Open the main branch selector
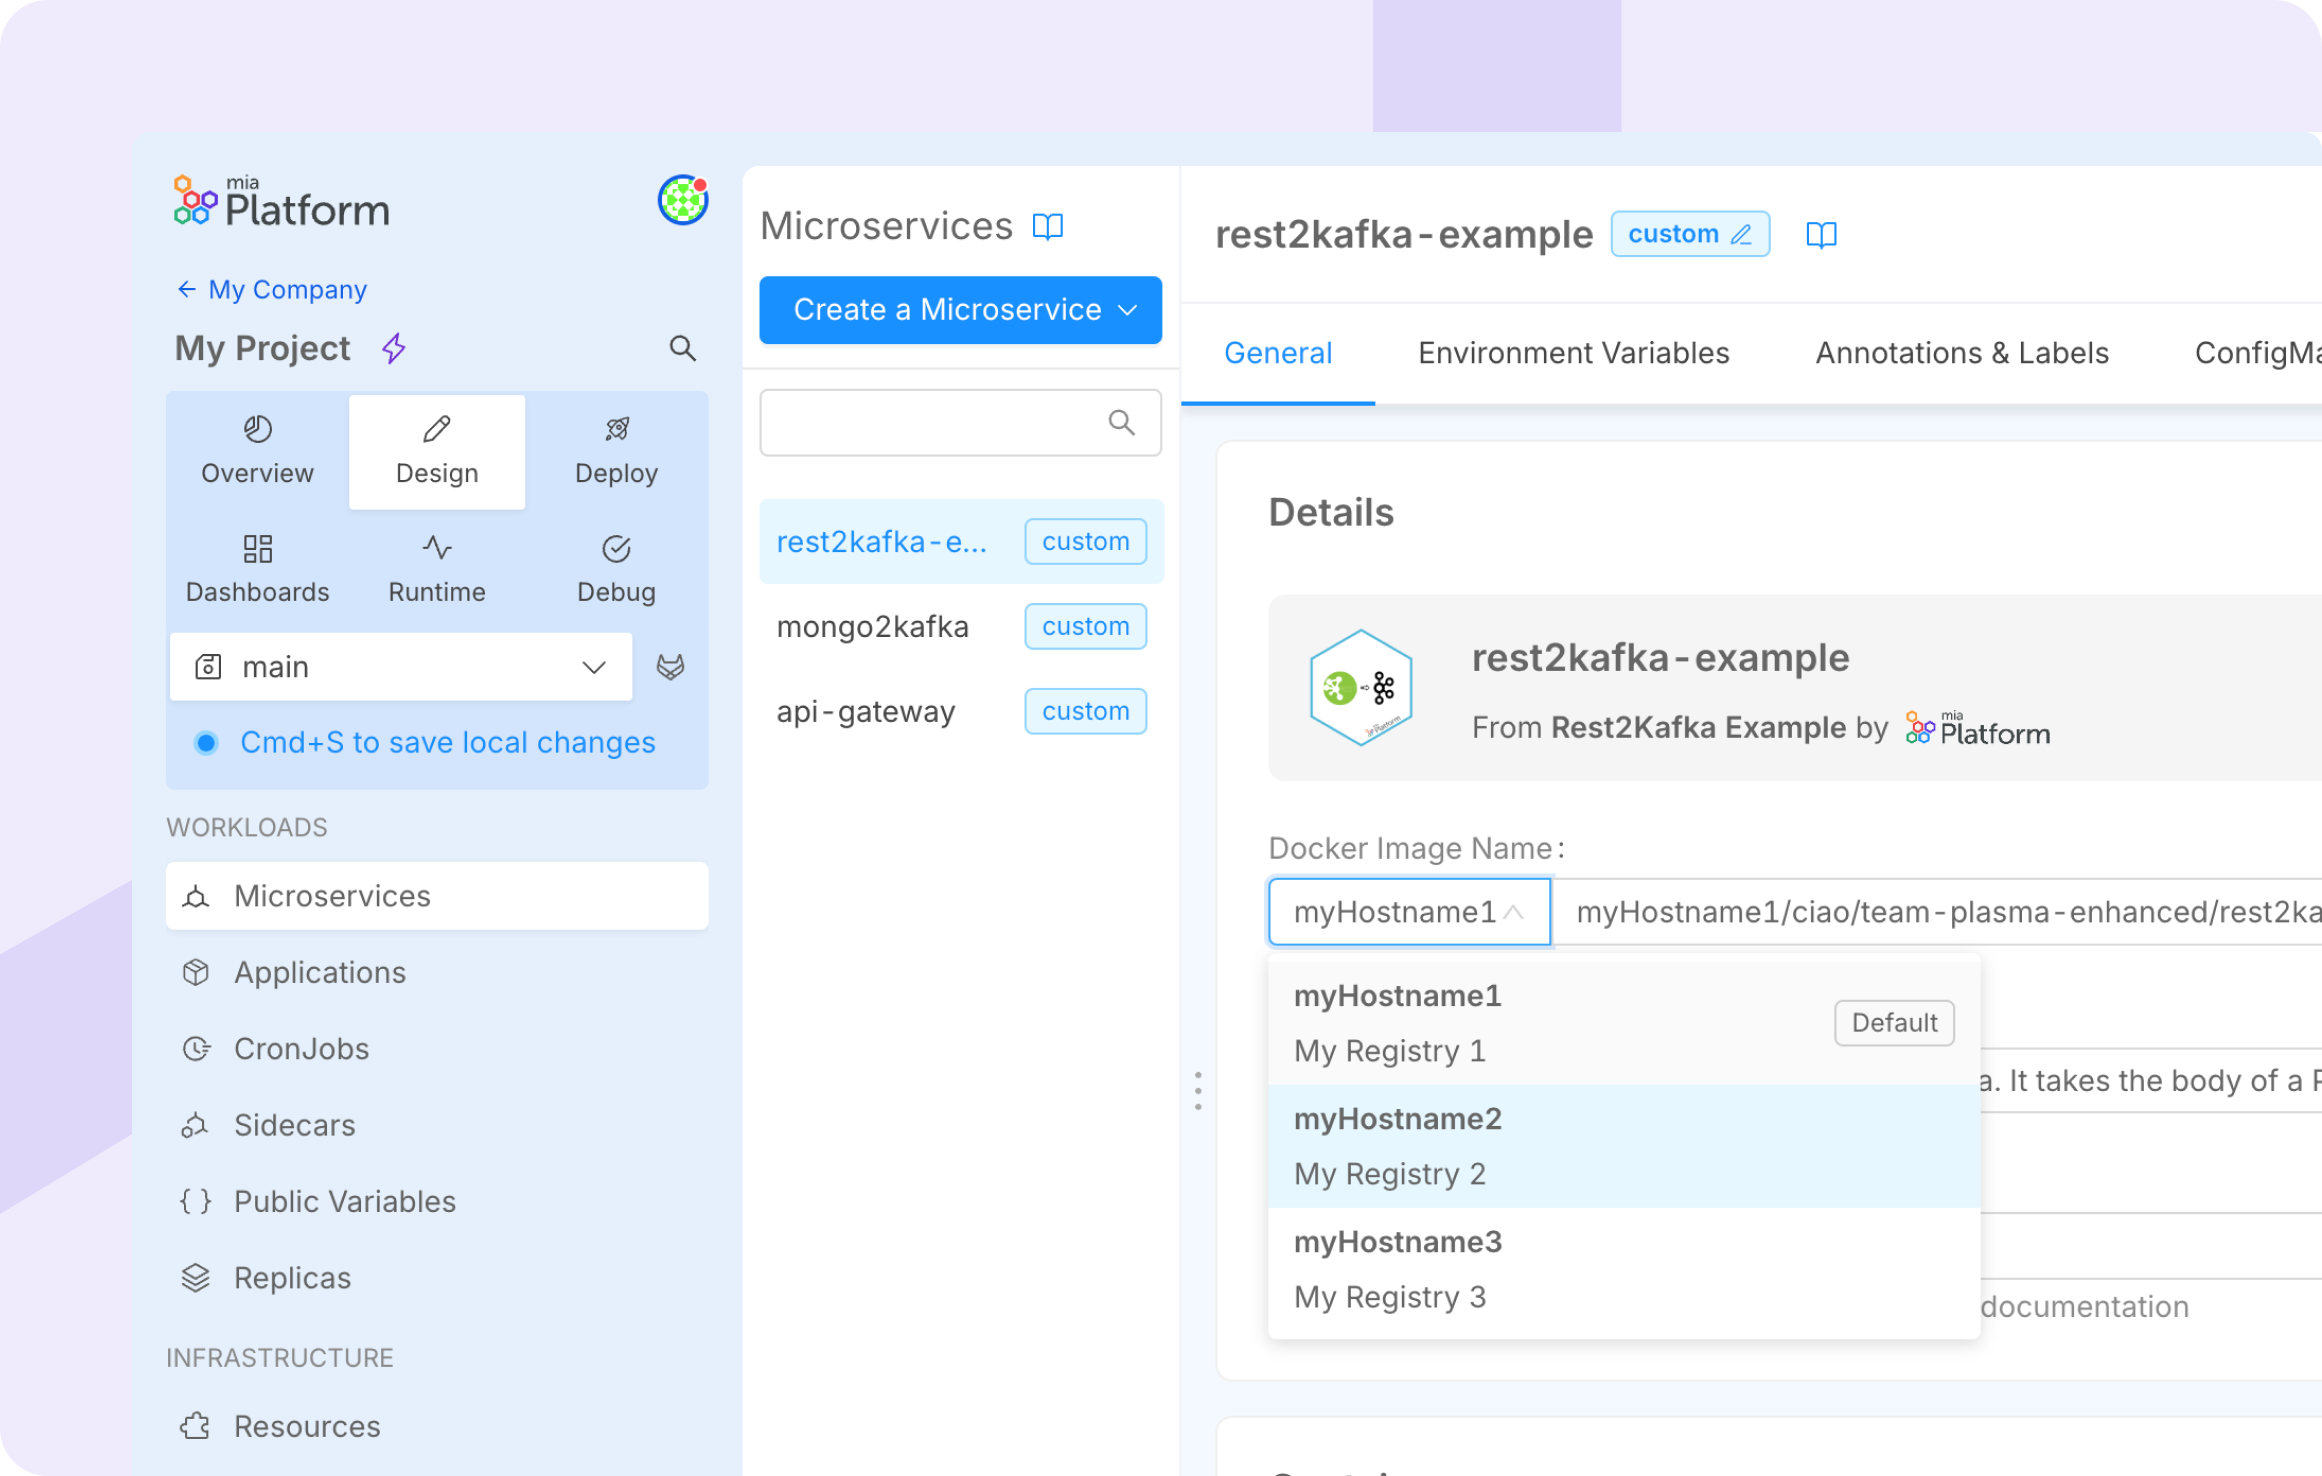This screenshot has height=1476, width=2322. (400, 667)
